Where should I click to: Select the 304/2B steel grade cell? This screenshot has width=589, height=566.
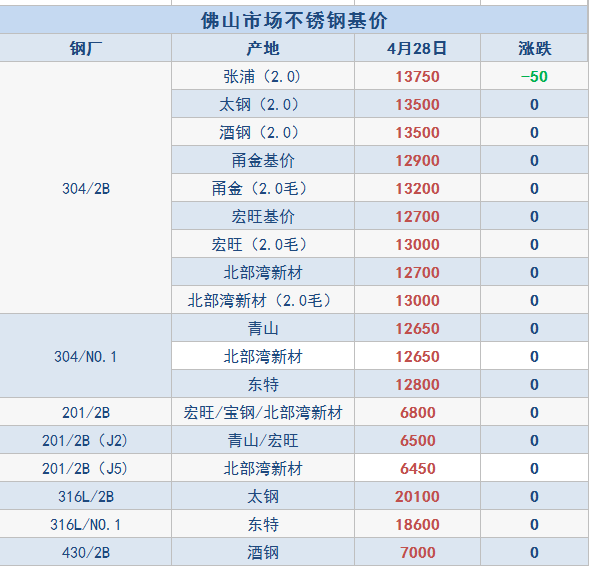coord(86,189)
